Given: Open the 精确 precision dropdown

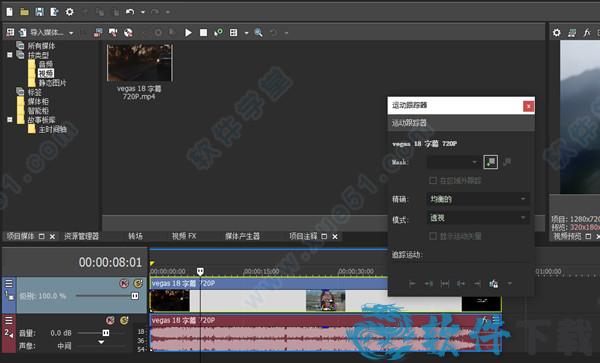Looking at the screenshot, I should (478, 199).
